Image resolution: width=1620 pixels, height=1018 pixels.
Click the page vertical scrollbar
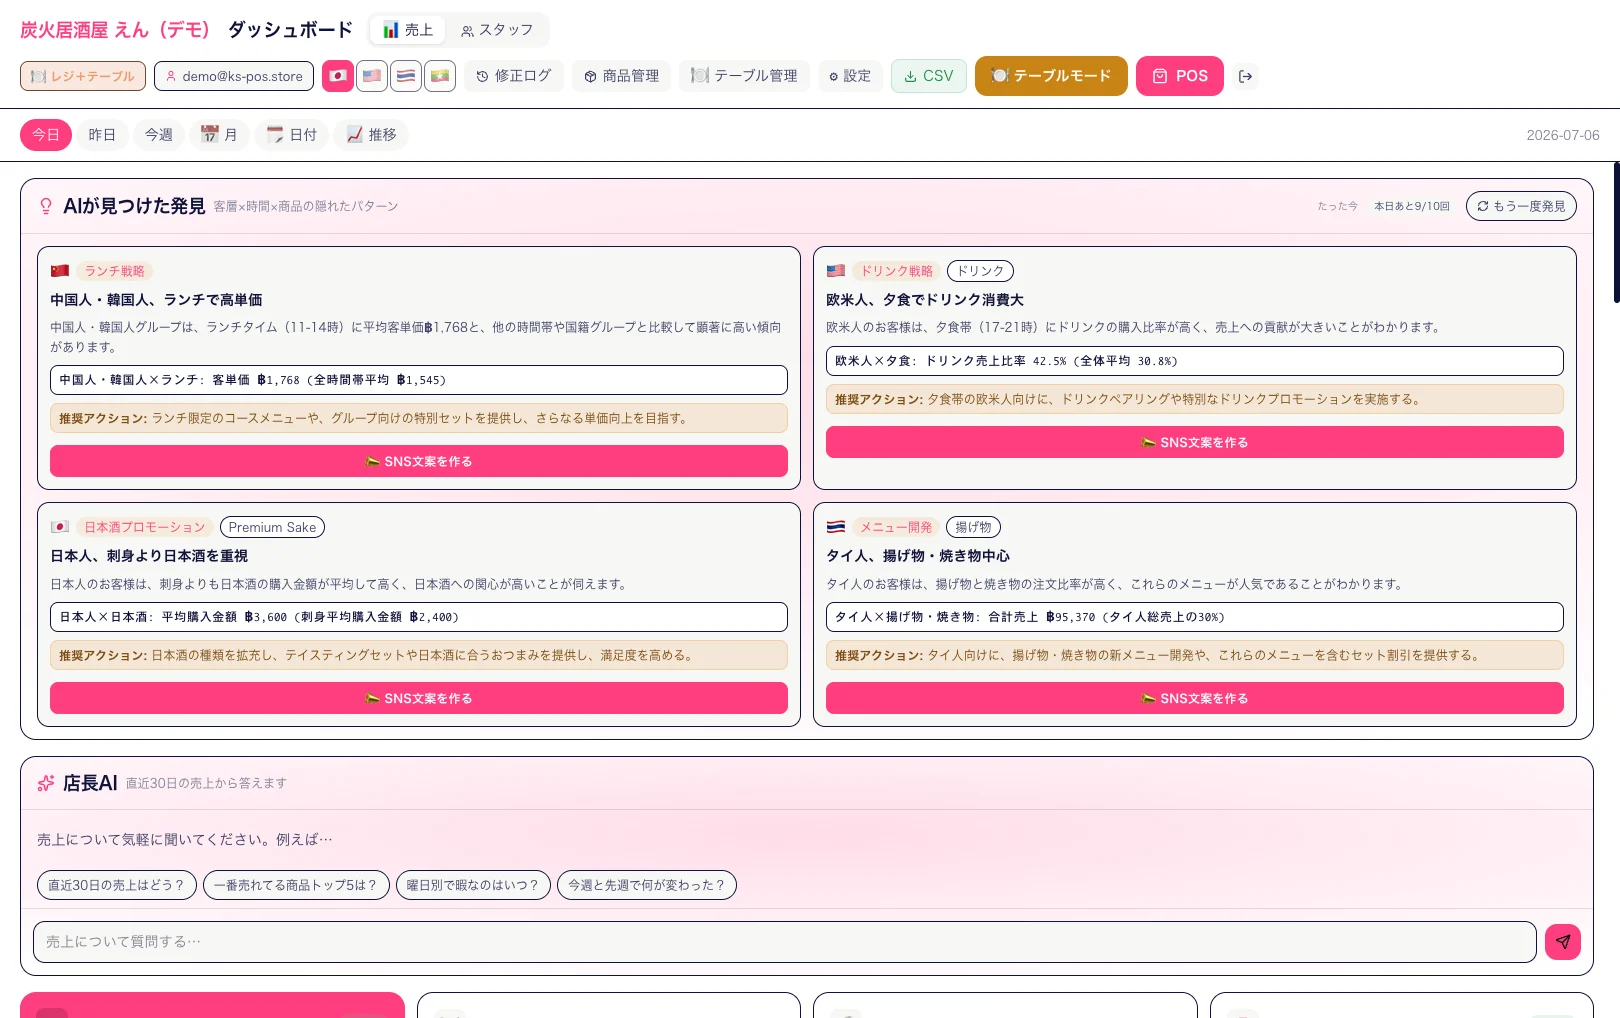pos(1616,232)
